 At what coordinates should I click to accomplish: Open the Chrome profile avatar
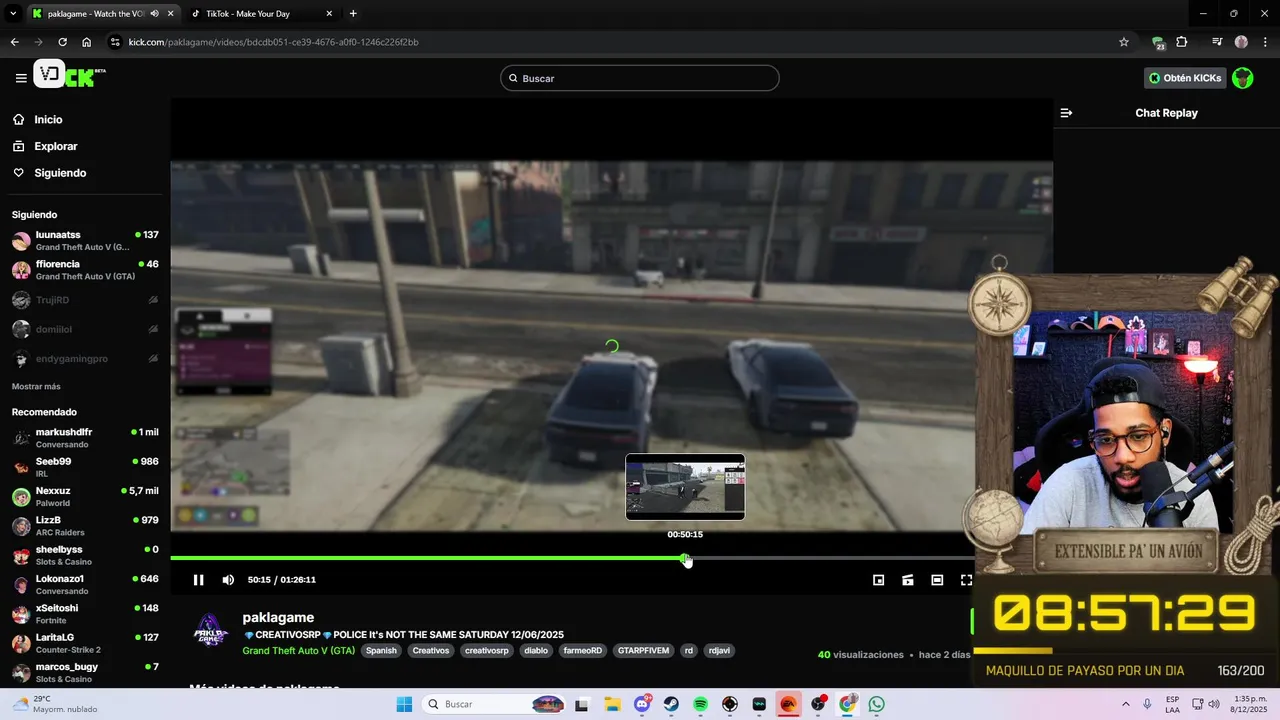pos(1241,42)
